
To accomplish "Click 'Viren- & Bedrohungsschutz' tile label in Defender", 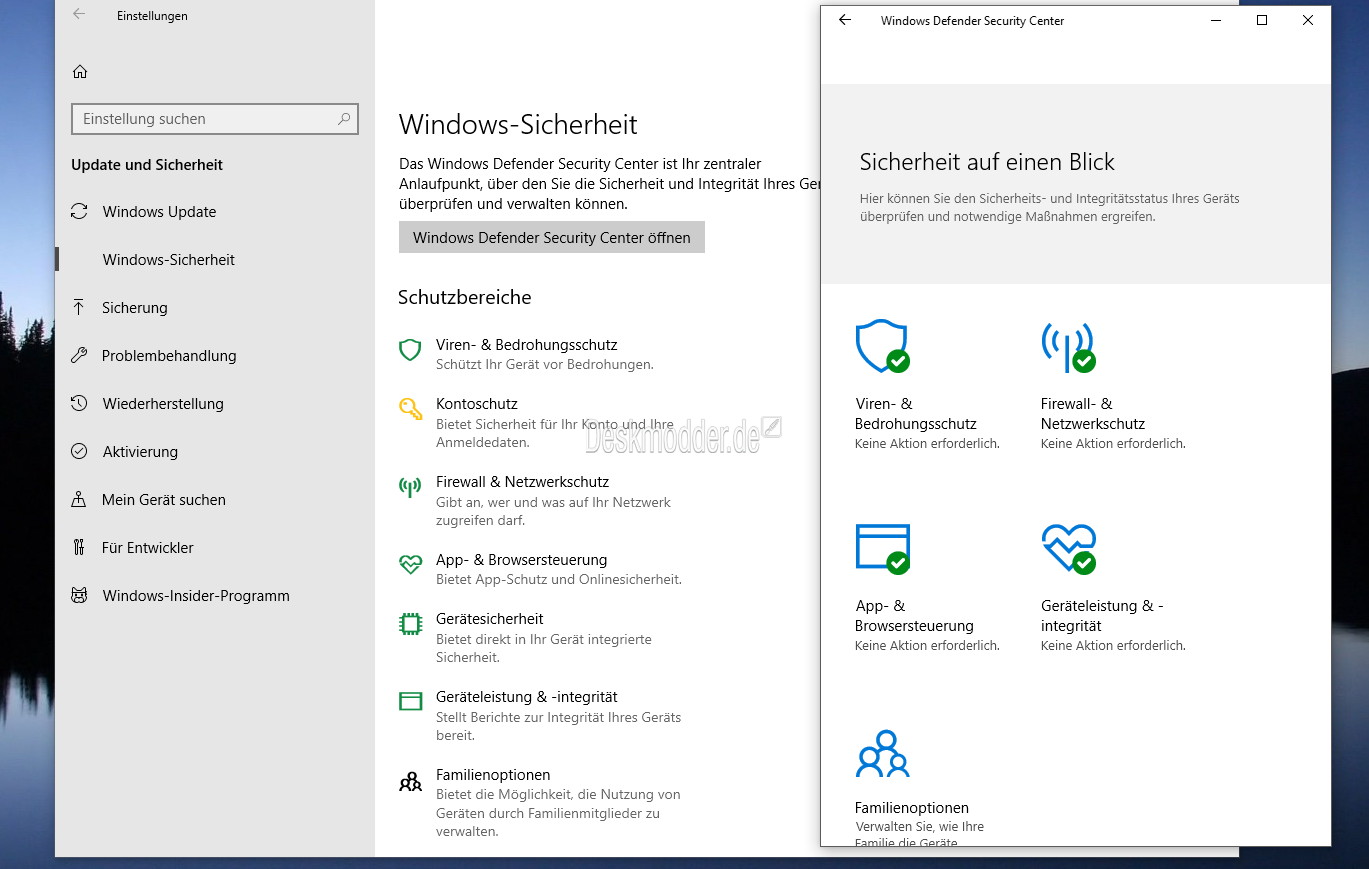I will click(x=915, y=413).
